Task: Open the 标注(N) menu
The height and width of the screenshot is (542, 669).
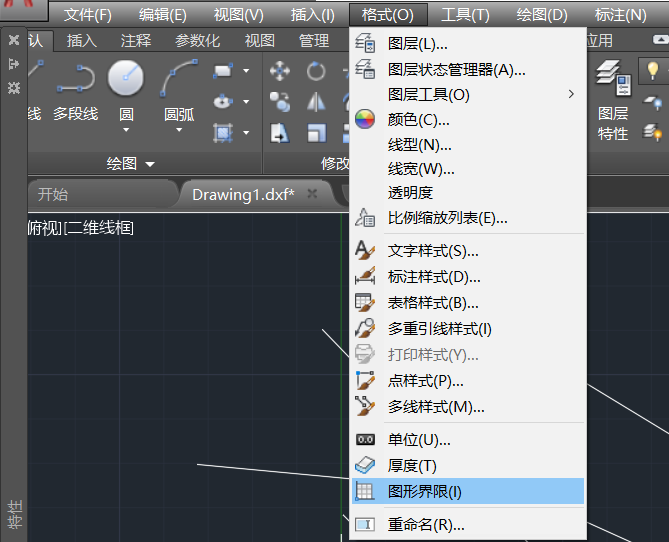Action: [x=620, y=15]
